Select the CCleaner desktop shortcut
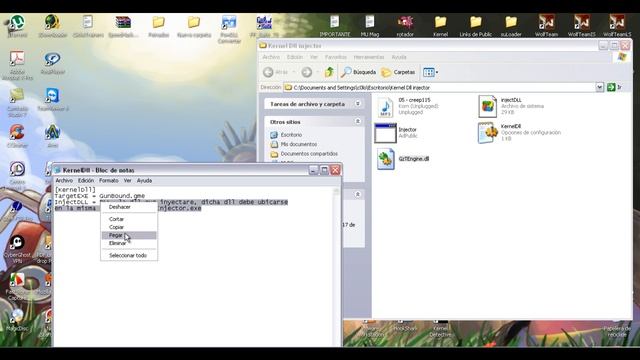640x360 pixels. click(x=17, y=136)
